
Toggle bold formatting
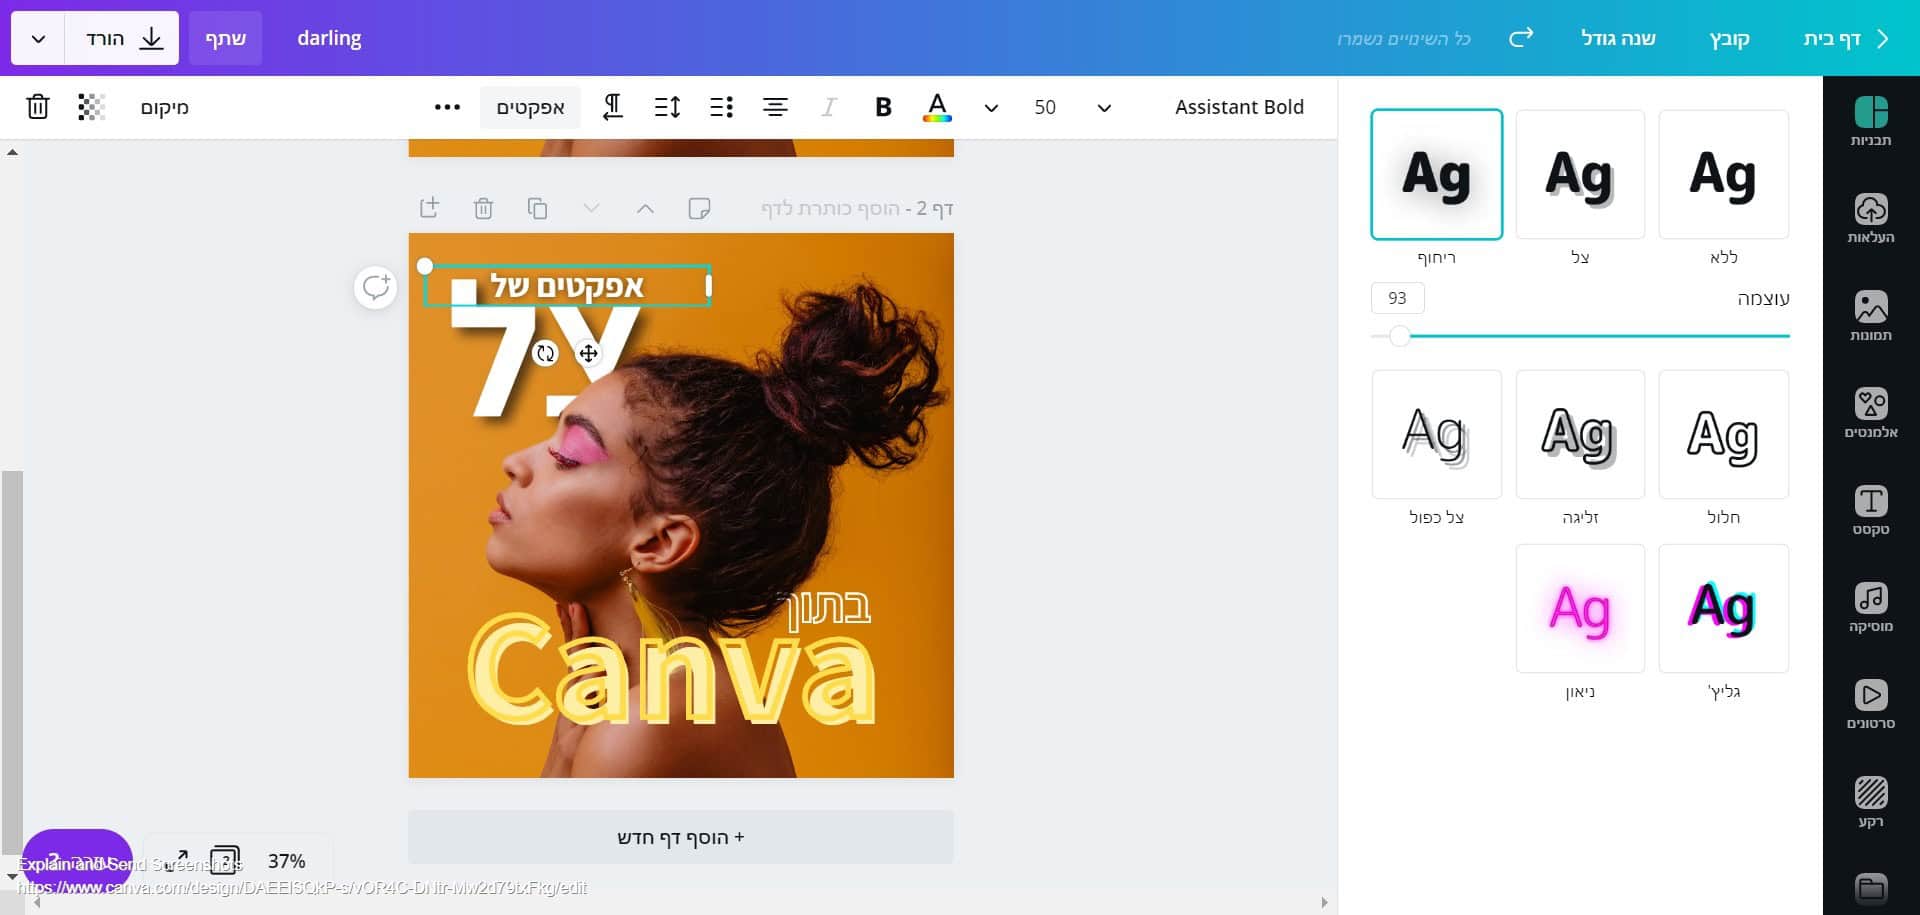click(x=883, y=107)
